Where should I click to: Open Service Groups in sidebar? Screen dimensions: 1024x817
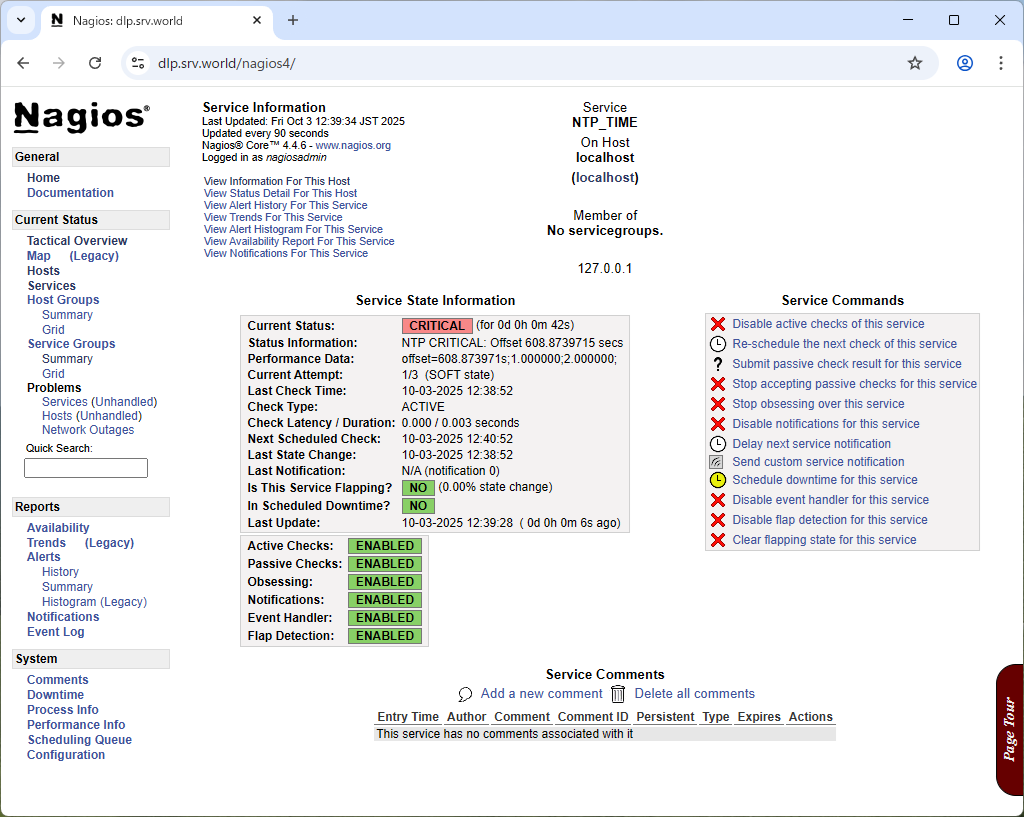(x=71, y=344)
